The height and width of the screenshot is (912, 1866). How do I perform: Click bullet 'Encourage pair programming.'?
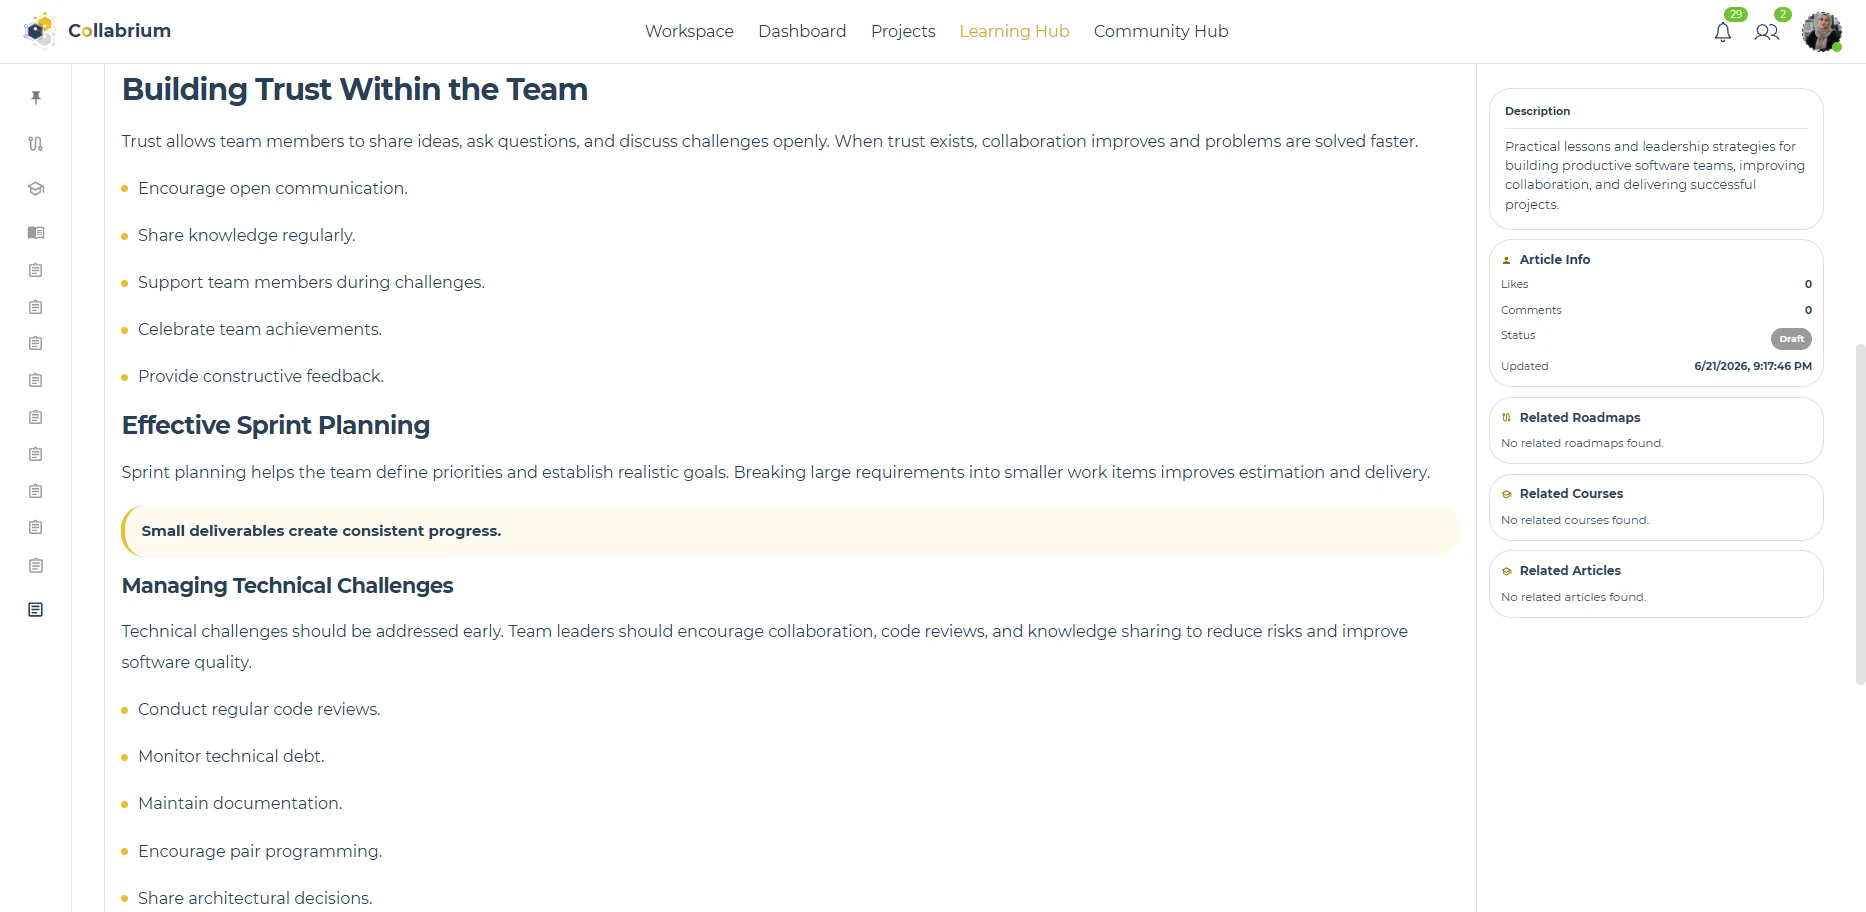coord(260,851)
